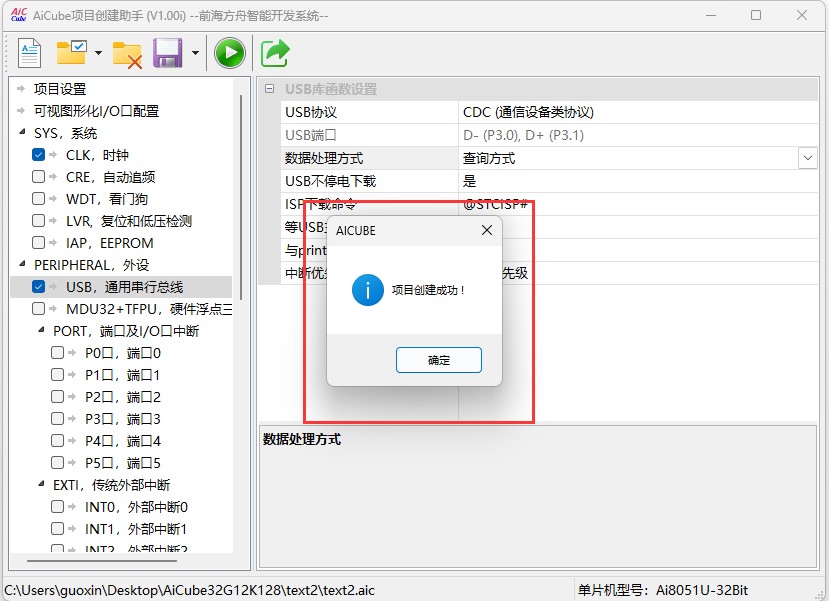Collapse the SYS 系统 tree node

22,132
